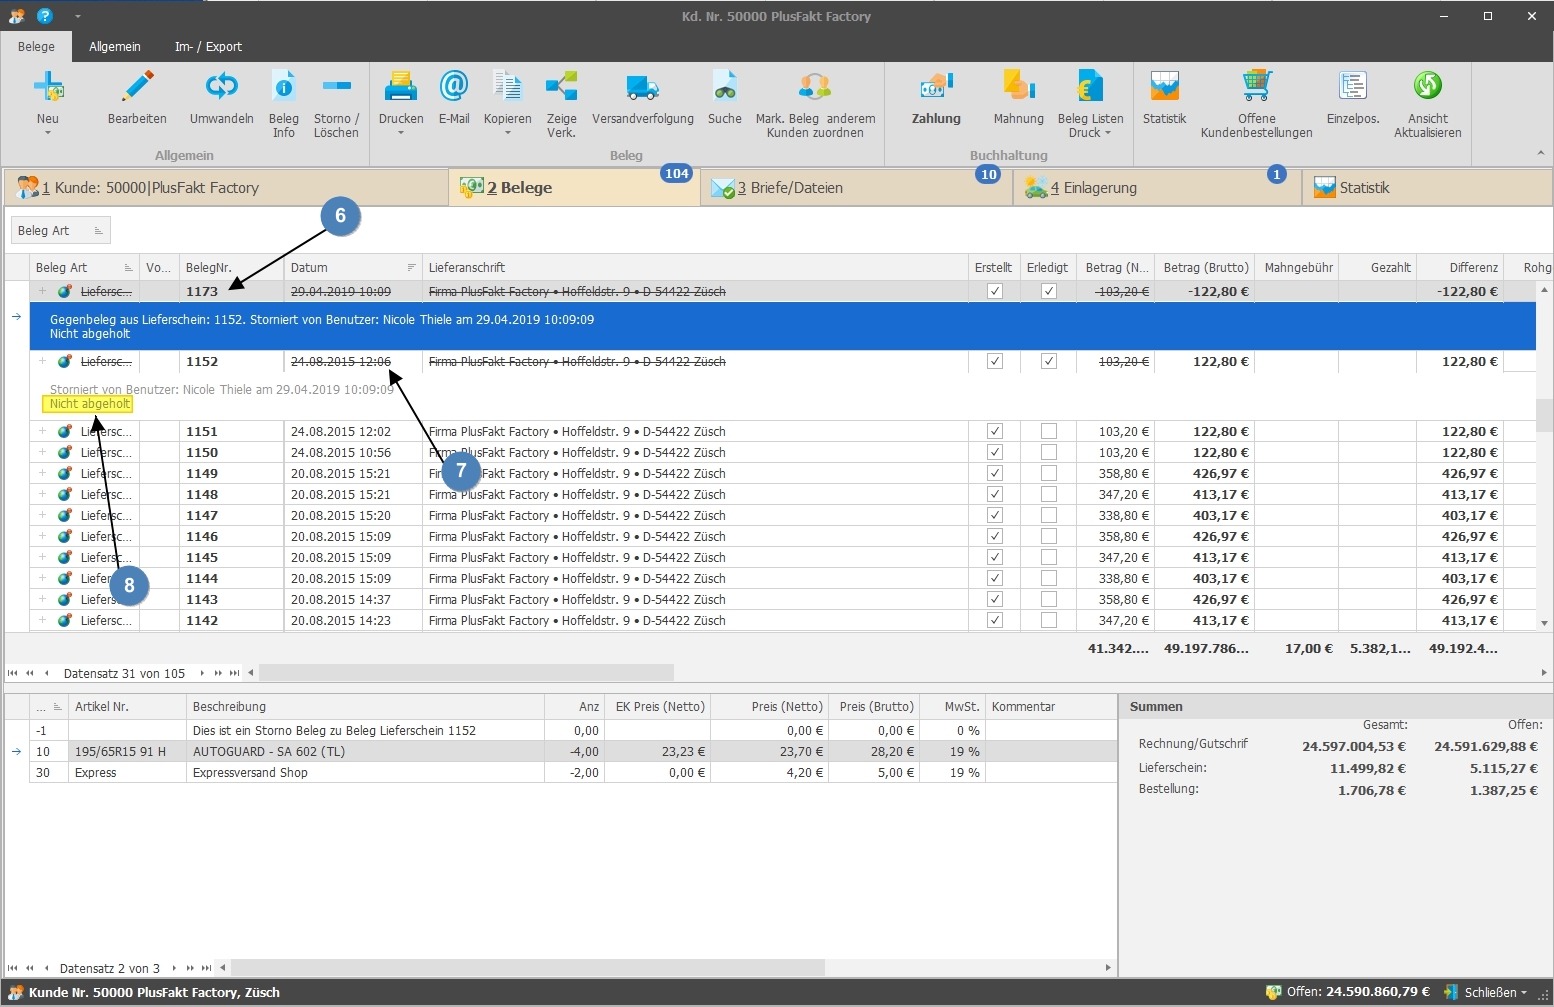Click vertical scrollbar of Belege list
Screen dimensions: 1554x1007
pyautogui.click(x=1544, y=415)
